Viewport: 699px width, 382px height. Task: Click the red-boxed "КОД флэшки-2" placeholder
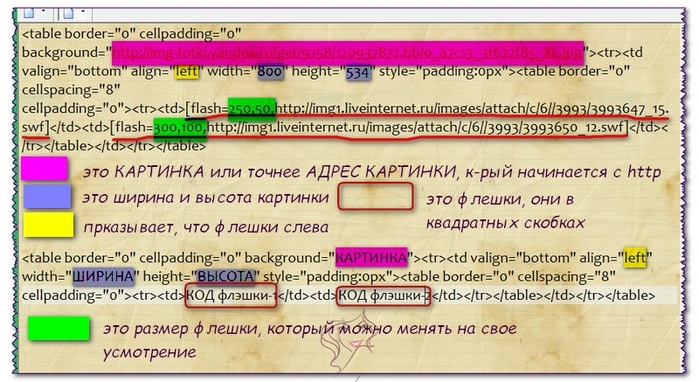[x=383, y=296]
